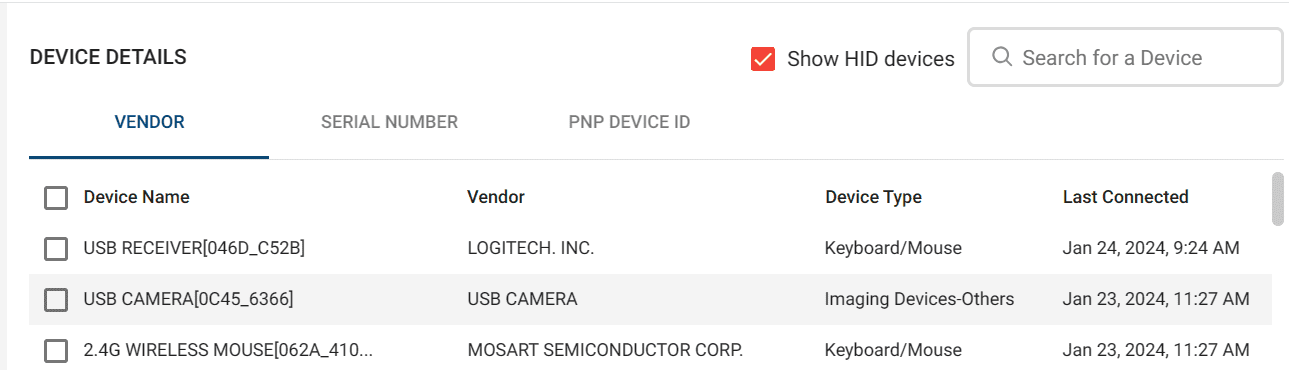
Task: Sort by Vendor column header
Action: 496,197
